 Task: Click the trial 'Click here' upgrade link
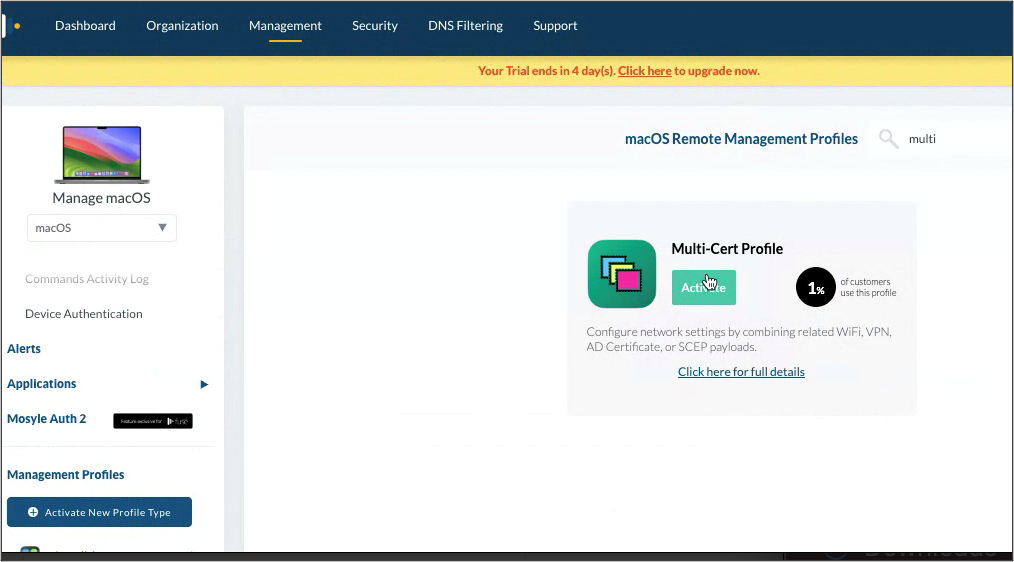point(645,71)
